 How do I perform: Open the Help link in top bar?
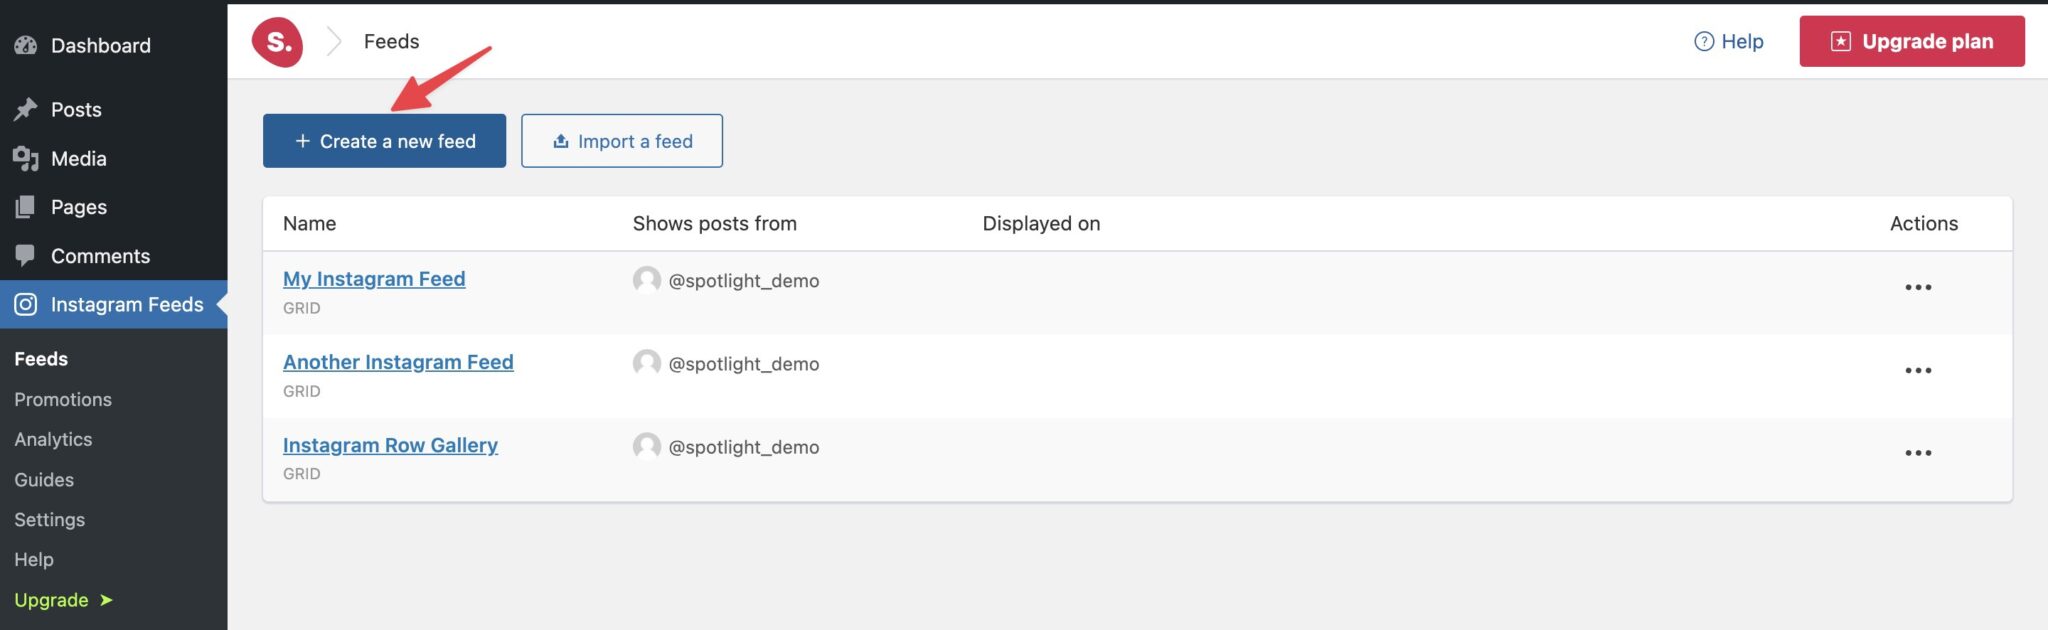pos(1729,41)
